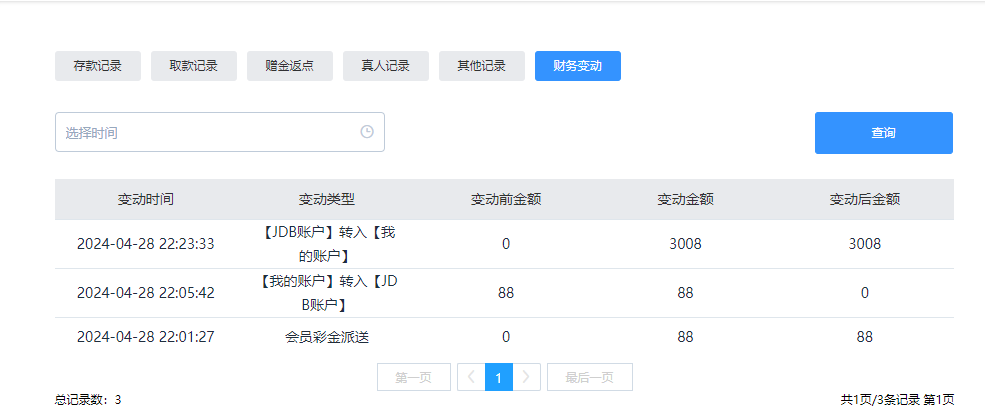Open the 存款记录 tab
Viewport: 985px width, 416px height.
pyautogui.click(x=98, y=66)
